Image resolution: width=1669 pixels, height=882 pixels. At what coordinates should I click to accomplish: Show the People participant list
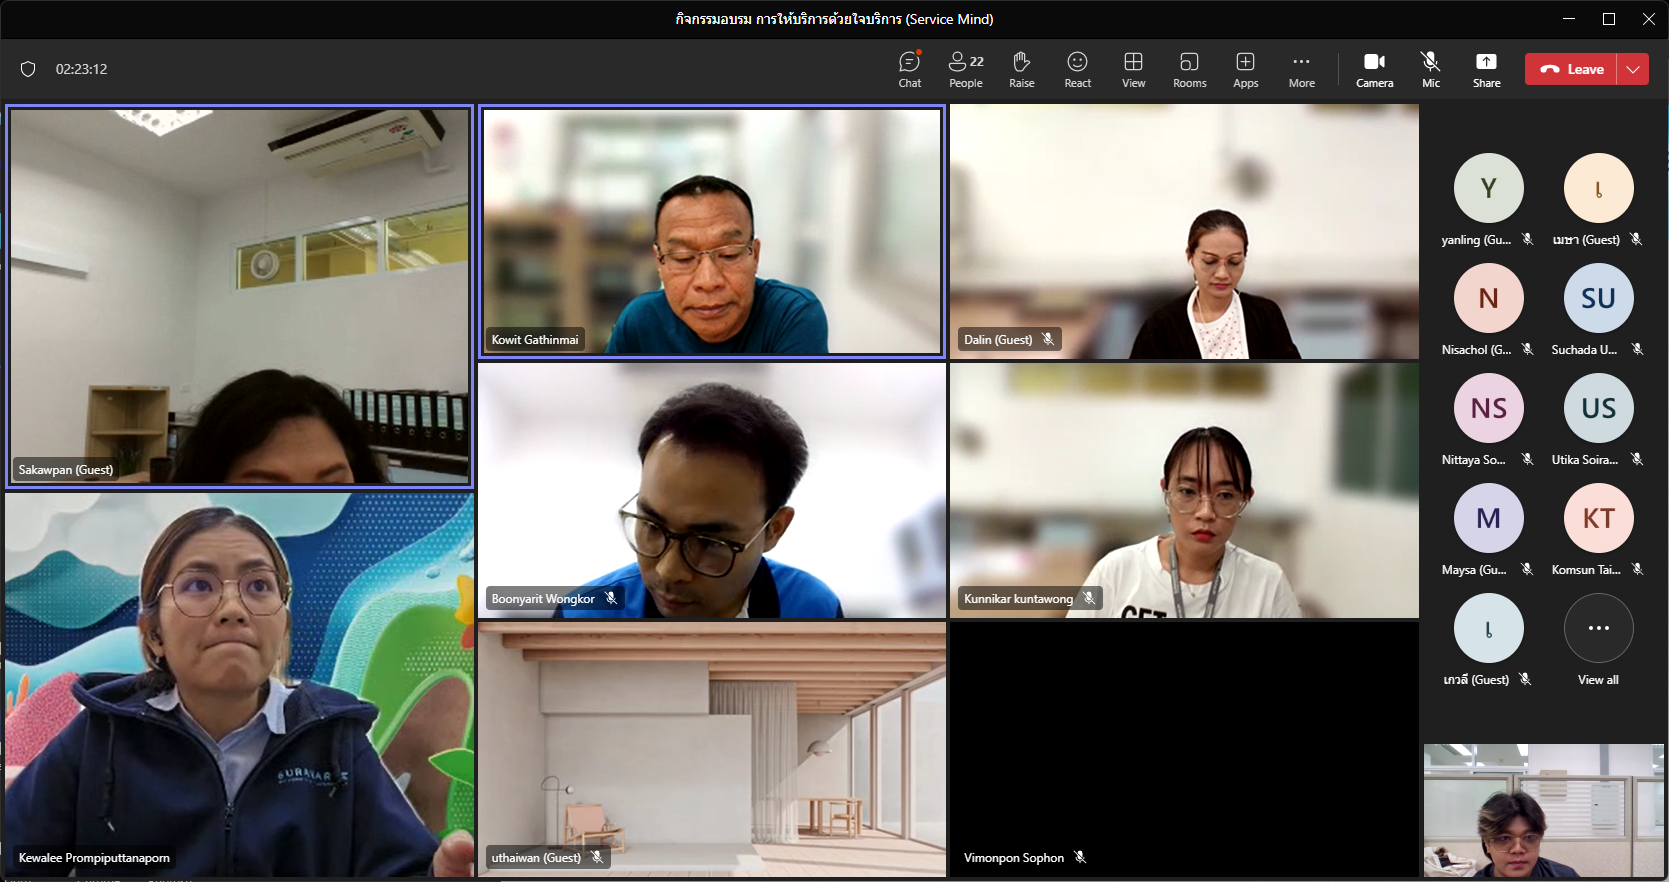coord(965,69)
